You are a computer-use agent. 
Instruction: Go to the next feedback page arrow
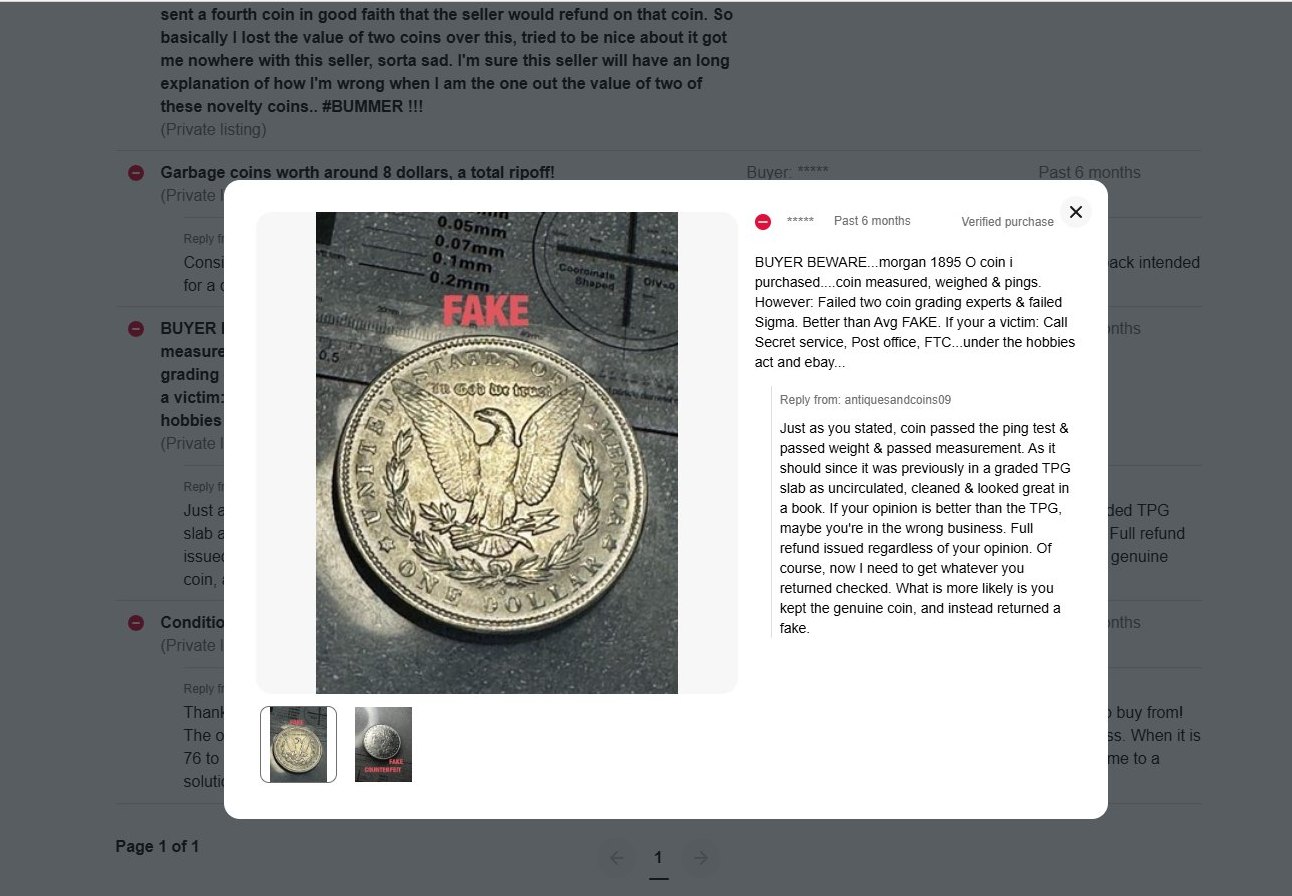pos(701,857)
